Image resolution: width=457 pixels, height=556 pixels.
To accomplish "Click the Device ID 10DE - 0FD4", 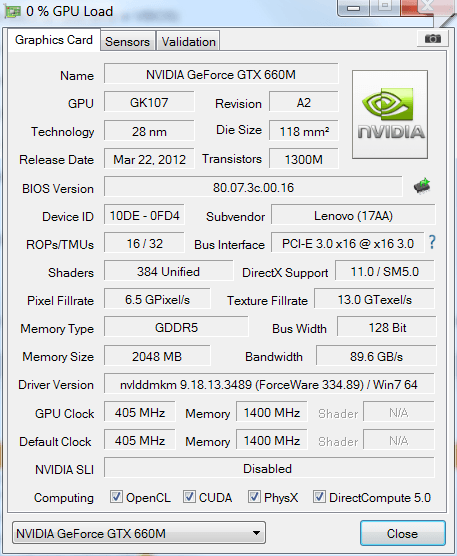I will (144, 215).
